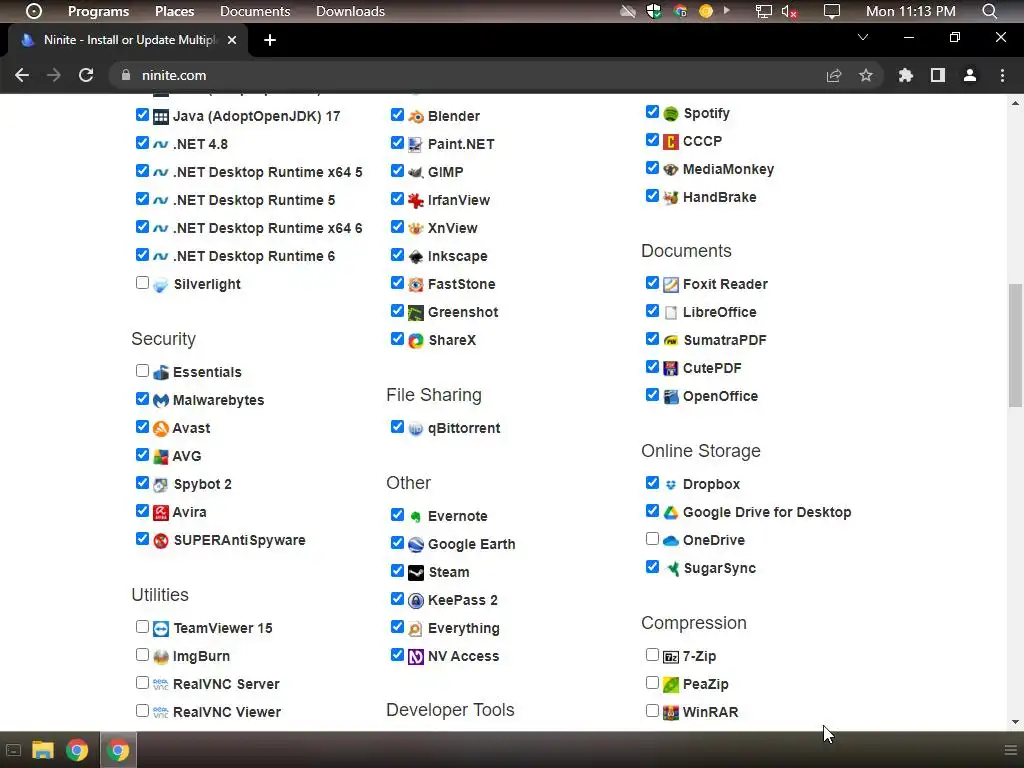Click the ShareX app icon
This screenshot has height=768, width=1024.
pyautogui.click(x=415, y=341)
